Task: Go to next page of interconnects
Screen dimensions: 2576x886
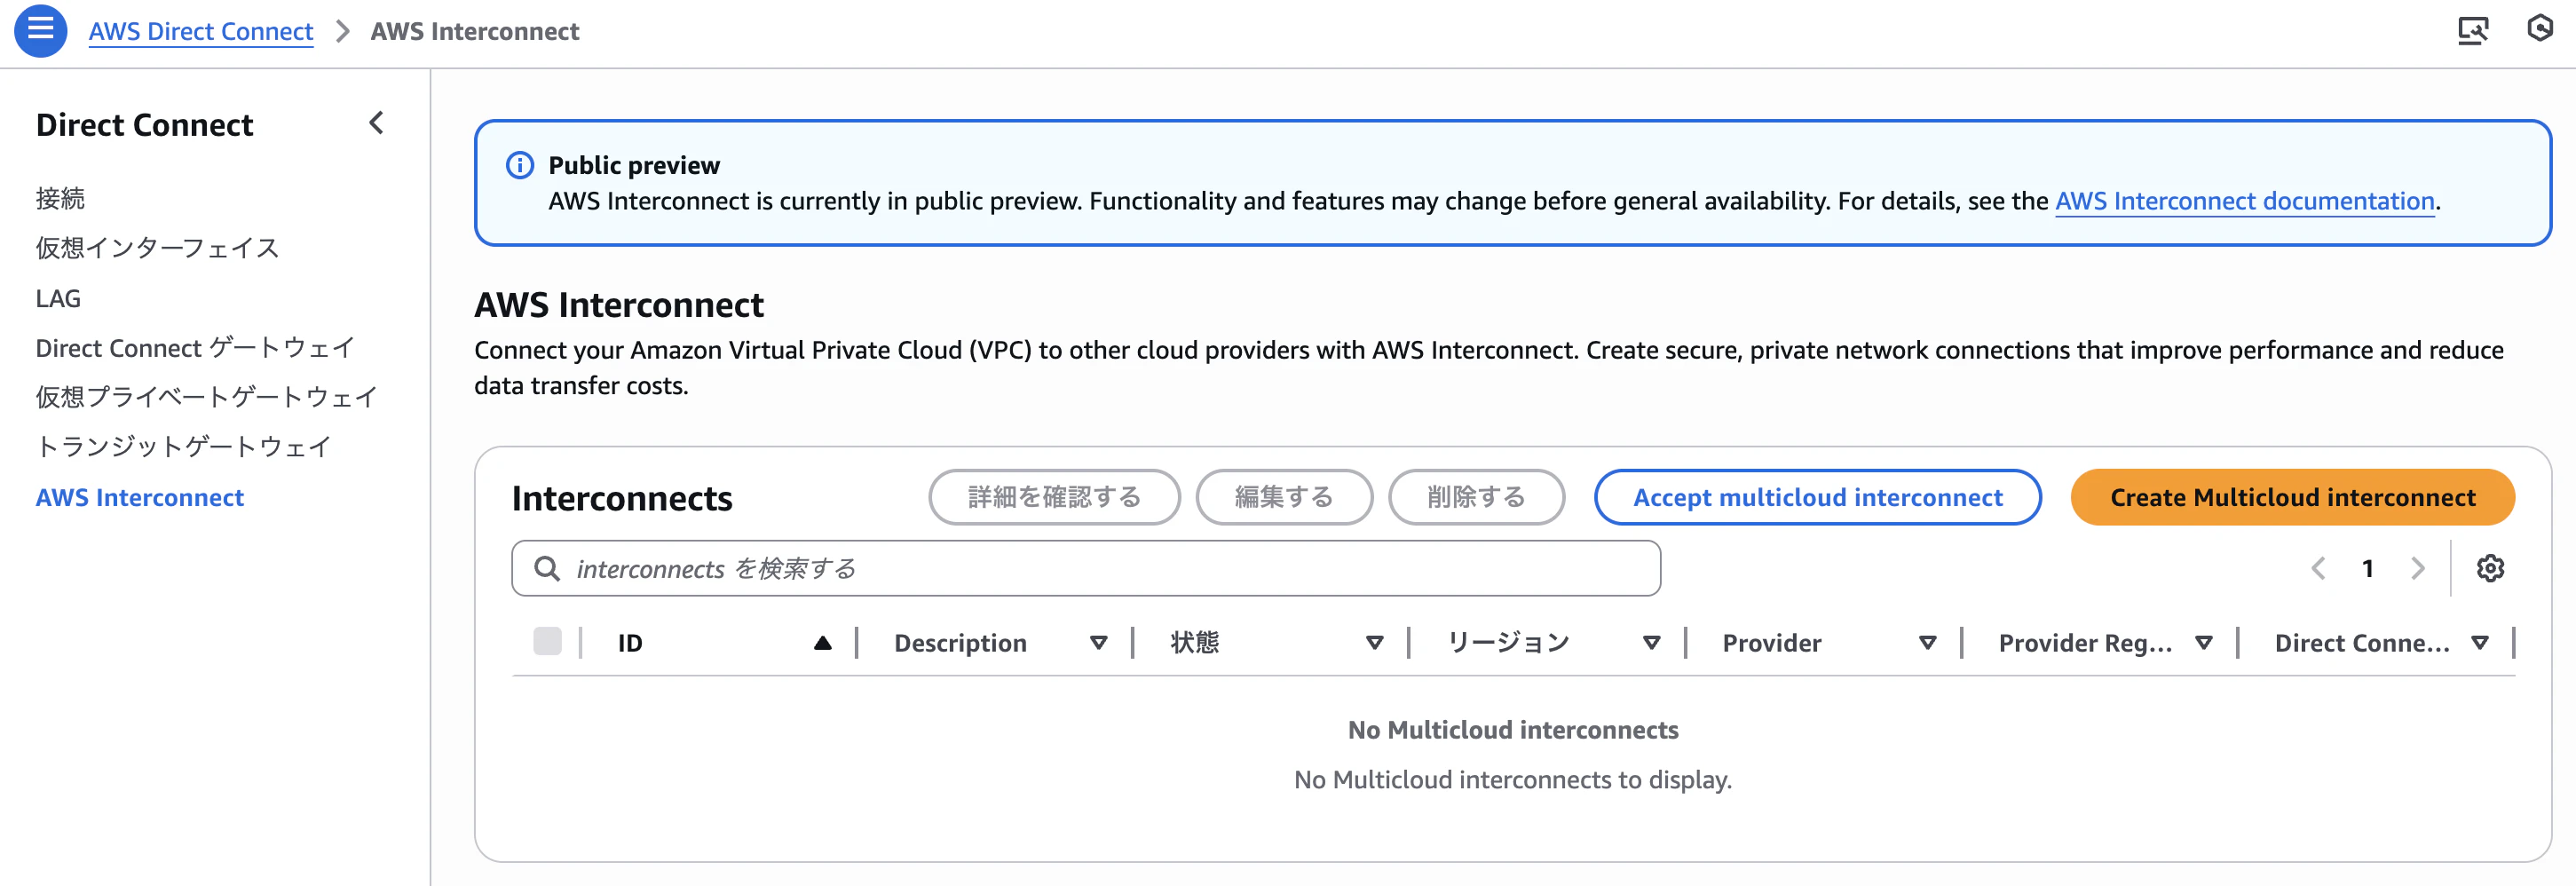Action: (x=2417, y=568)
